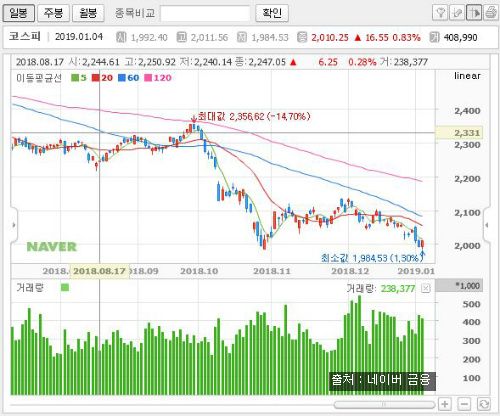Open the pin/indicator settings icon
The width and height of the screenshot is (500, 416).
coord(440,13)
